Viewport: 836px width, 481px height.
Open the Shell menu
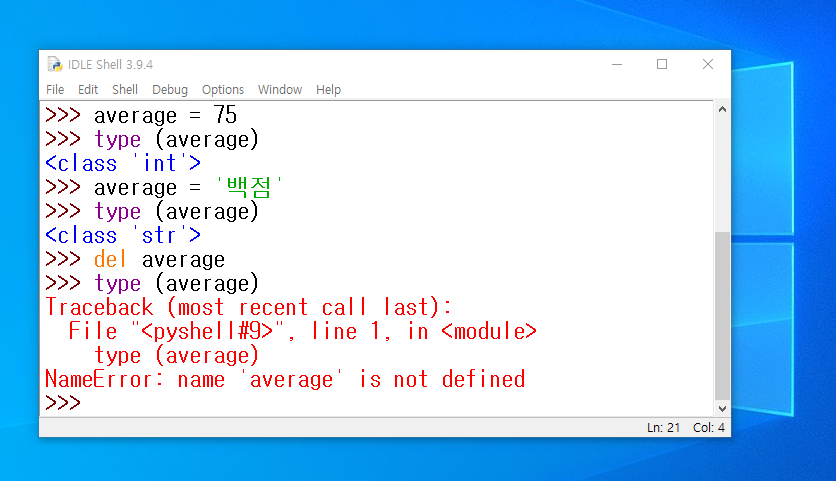(125, 90)
